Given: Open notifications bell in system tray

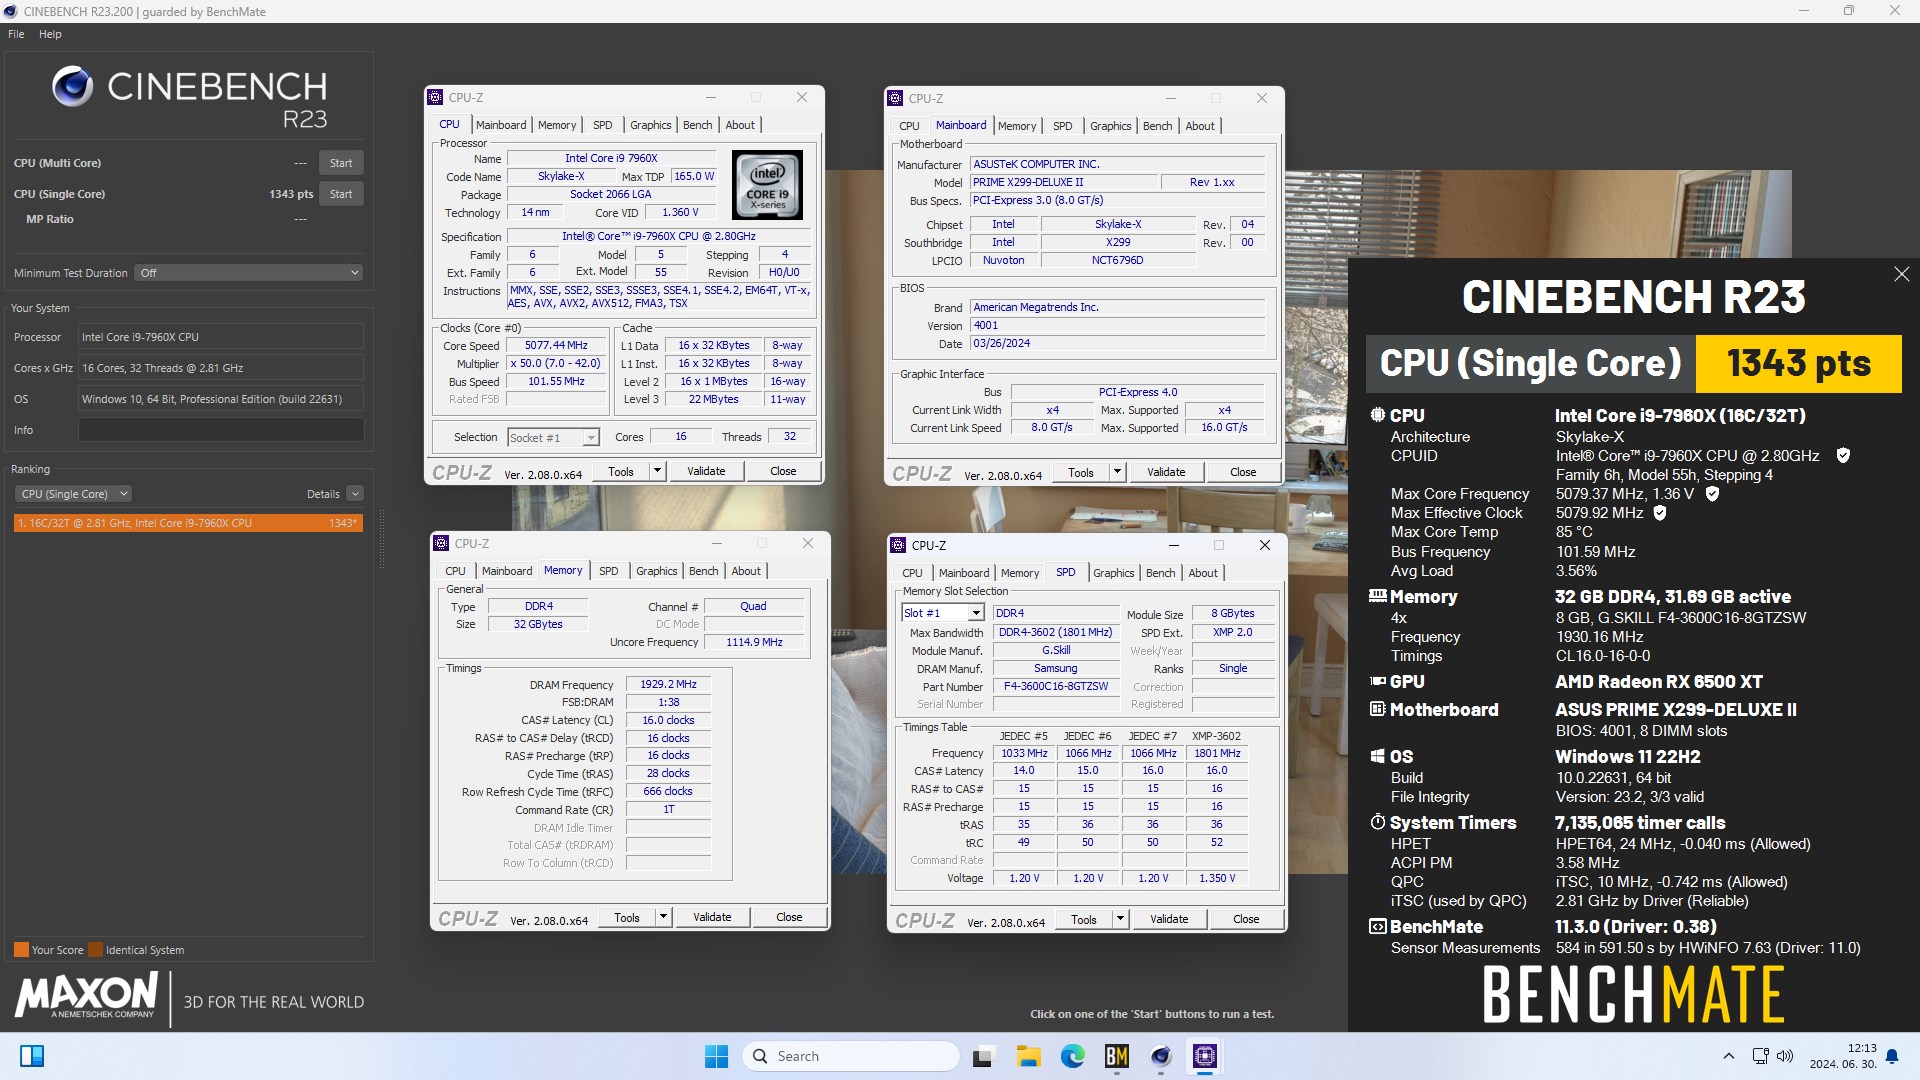Looking at the screenshot, I should pos(1891,1056).
